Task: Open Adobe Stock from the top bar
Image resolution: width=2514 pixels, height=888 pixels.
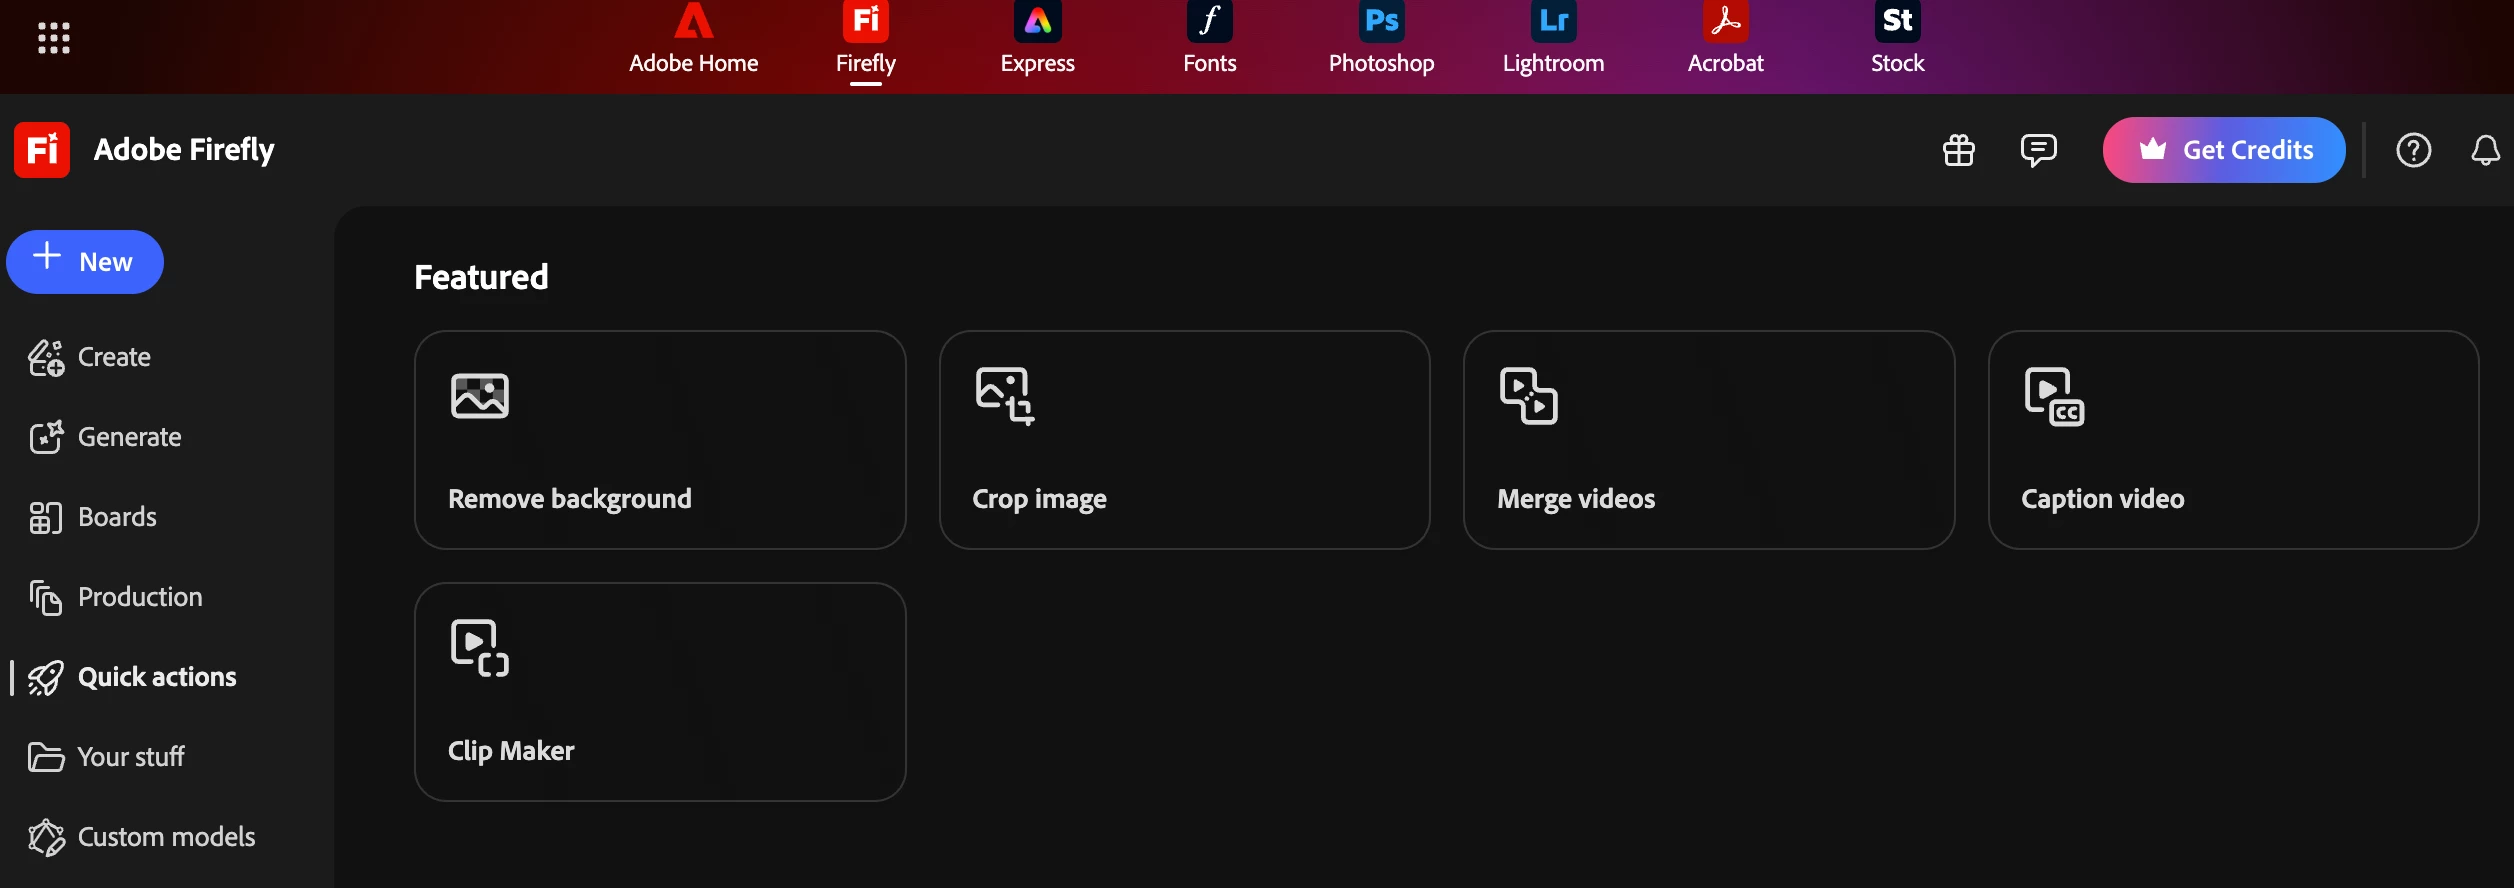Action: [1898, 40]
